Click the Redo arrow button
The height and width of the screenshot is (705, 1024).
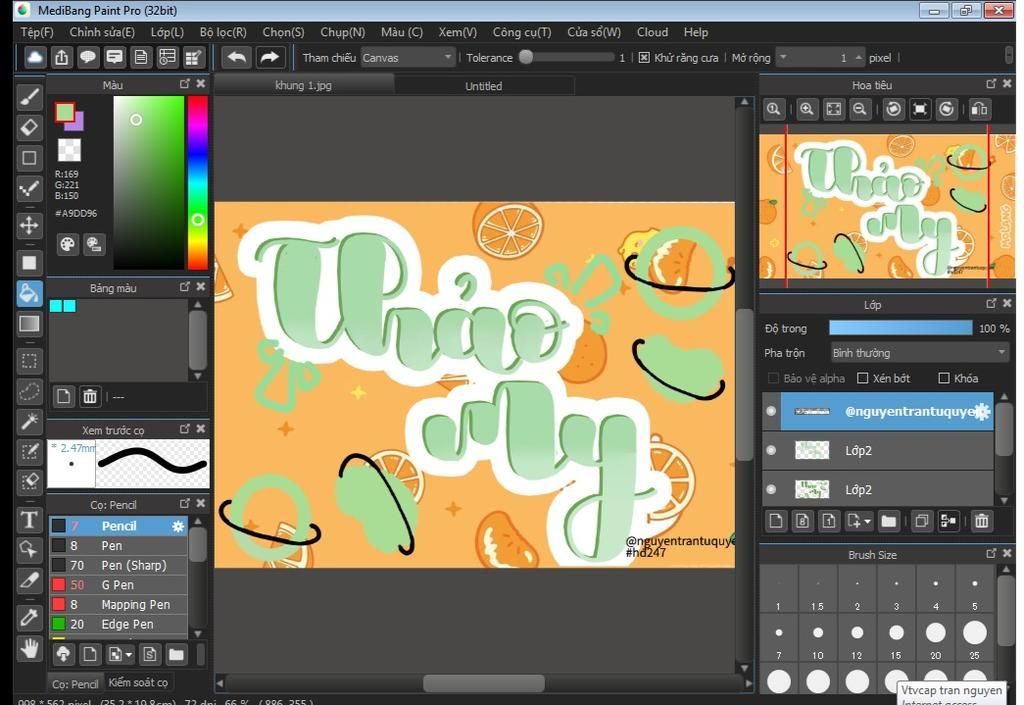pos(269,57)
